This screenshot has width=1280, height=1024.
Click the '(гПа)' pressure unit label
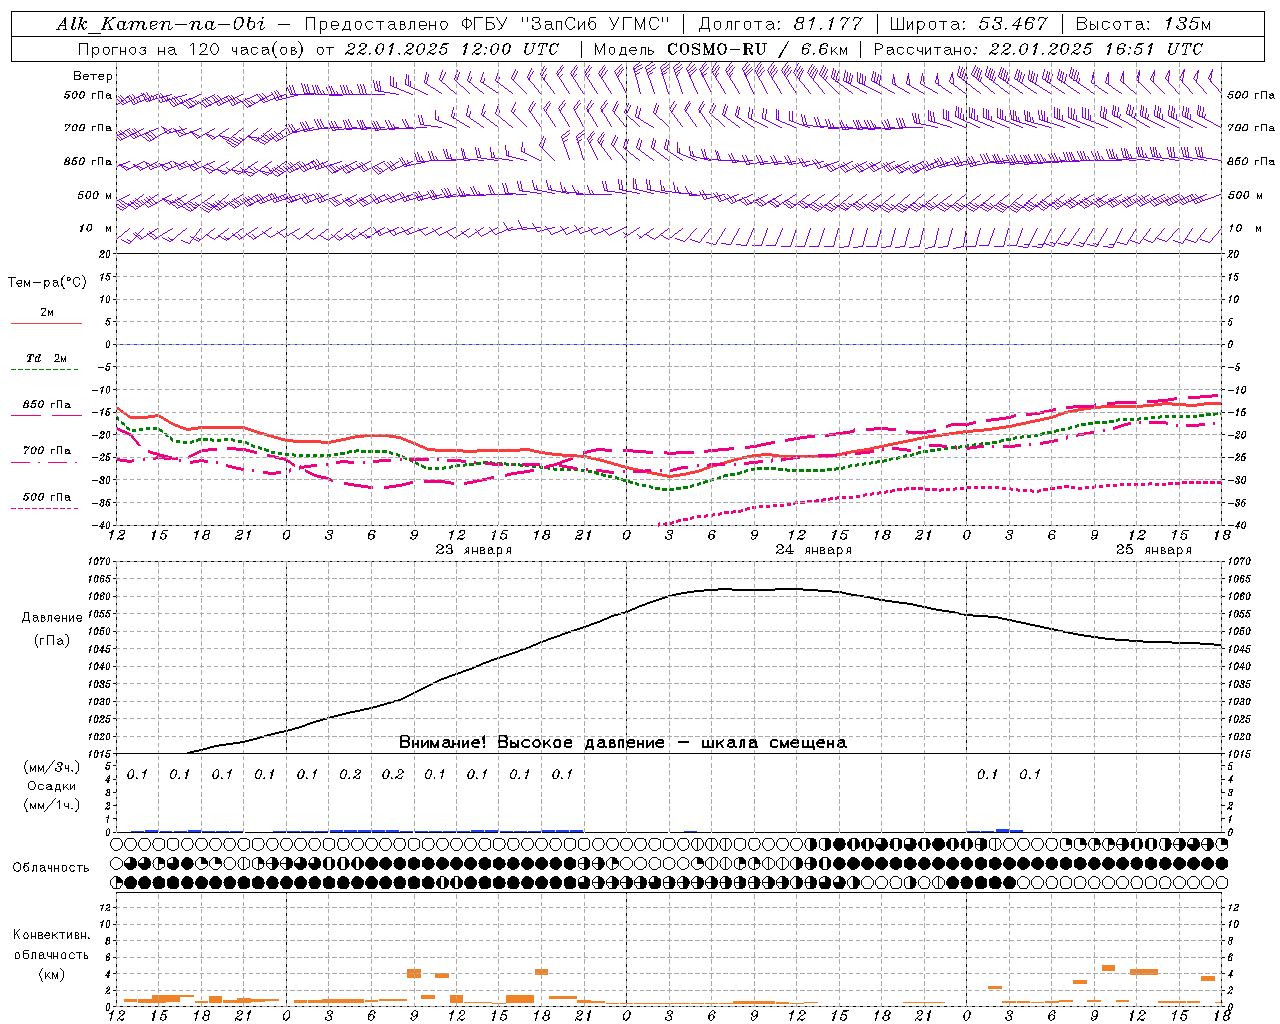(52, 641)
